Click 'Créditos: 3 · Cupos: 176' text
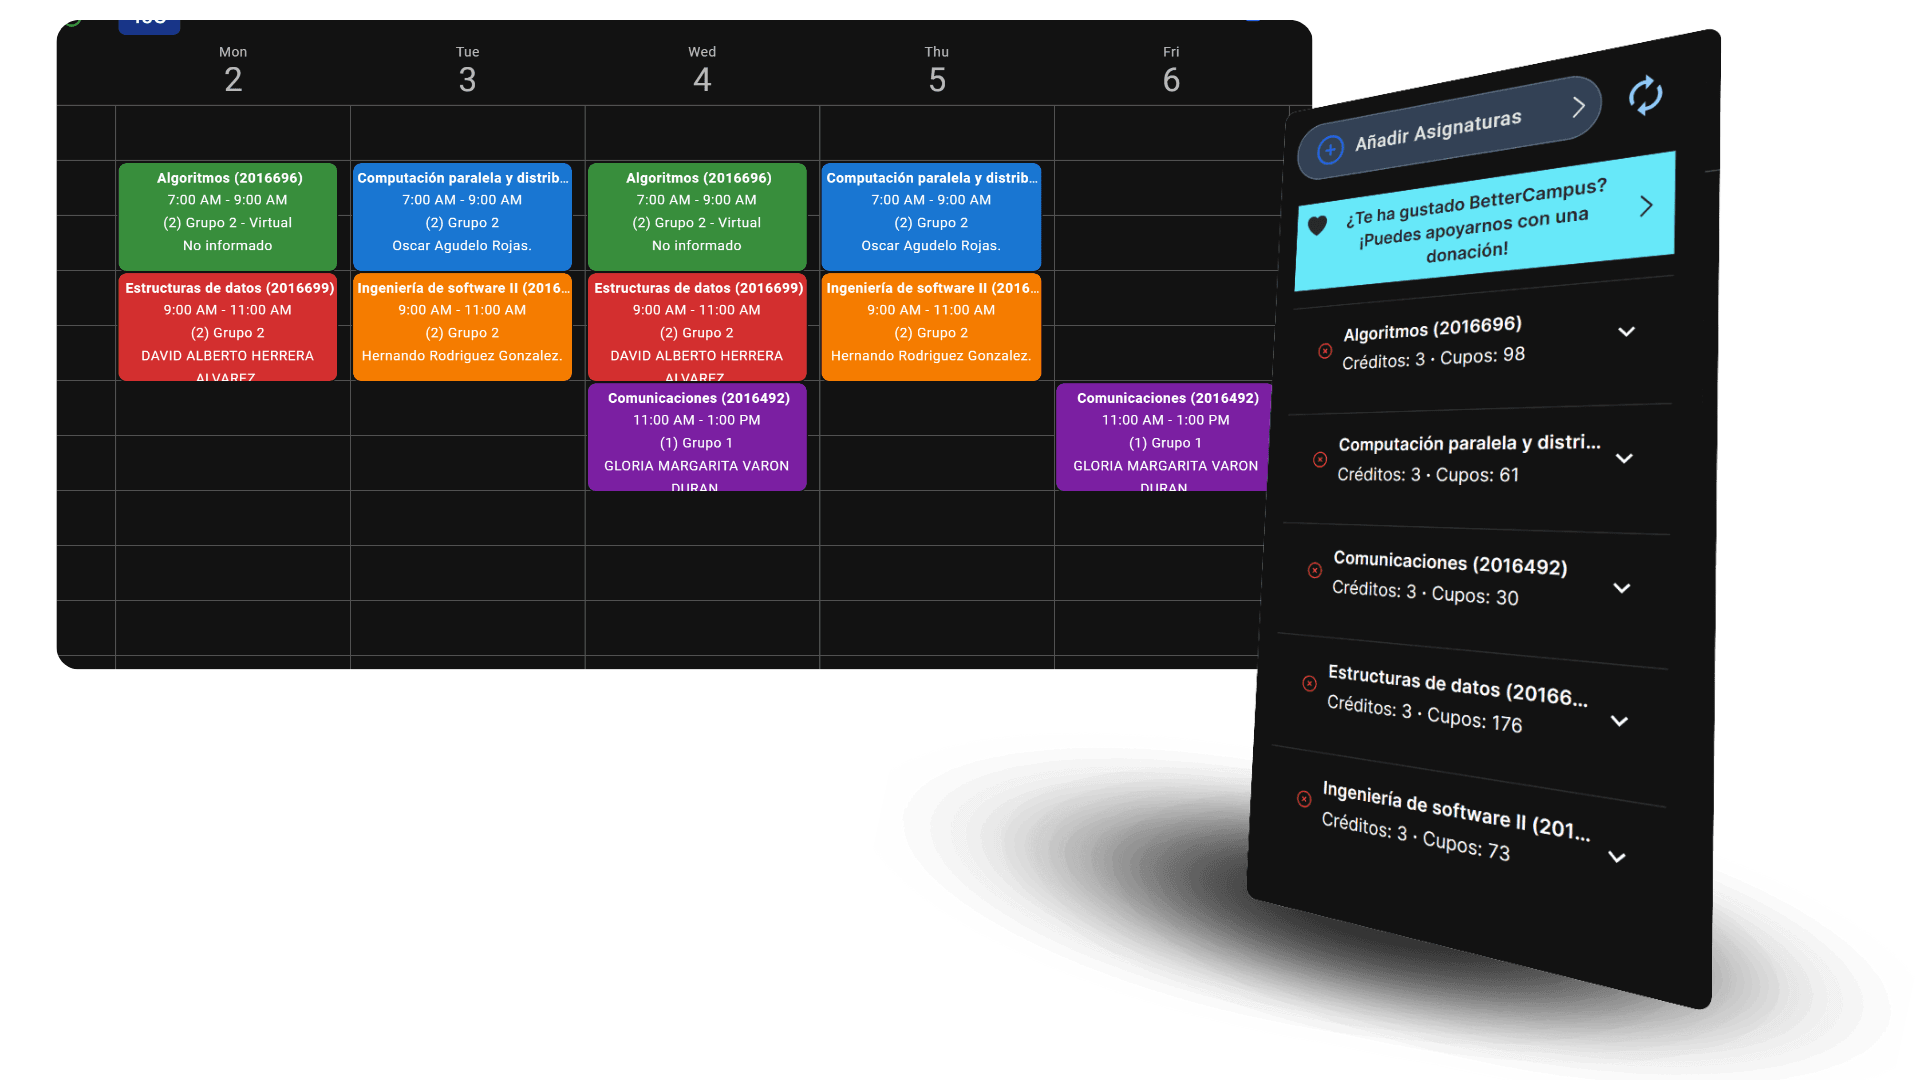The height and width of the screenshot is (1080, 1920). 1424,713
